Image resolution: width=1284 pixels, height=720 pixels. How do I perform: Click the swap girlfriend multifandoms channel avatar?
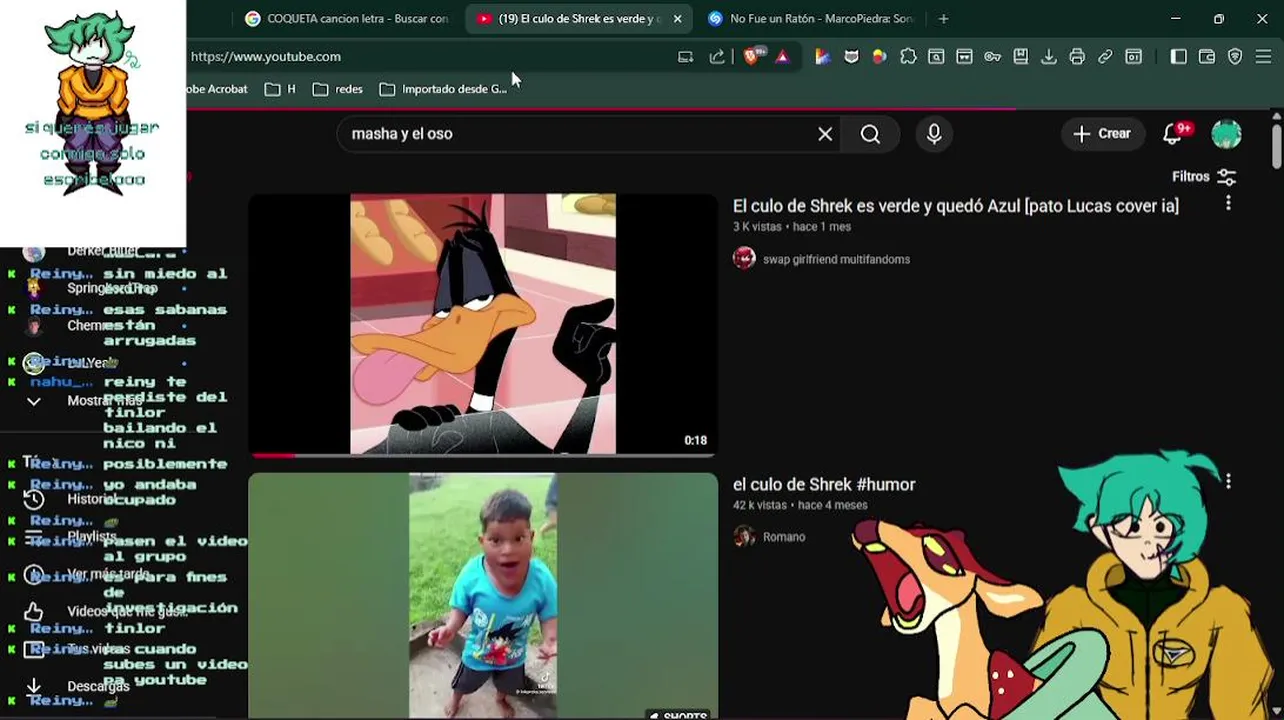[x=744, y=258]
